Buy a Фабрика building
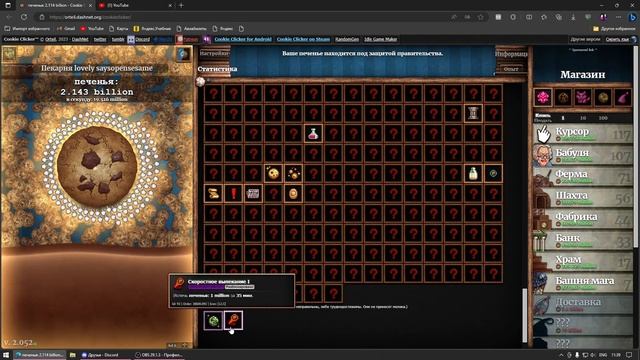 point(583,219)
